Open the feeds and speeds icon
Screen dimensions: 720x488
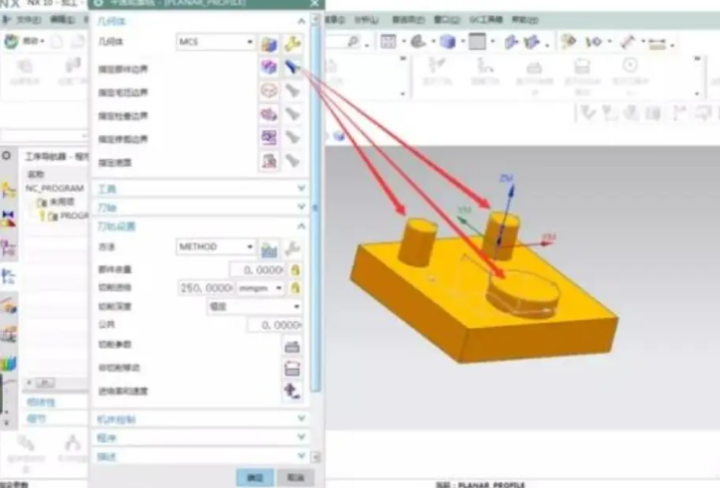pos(292,391)
